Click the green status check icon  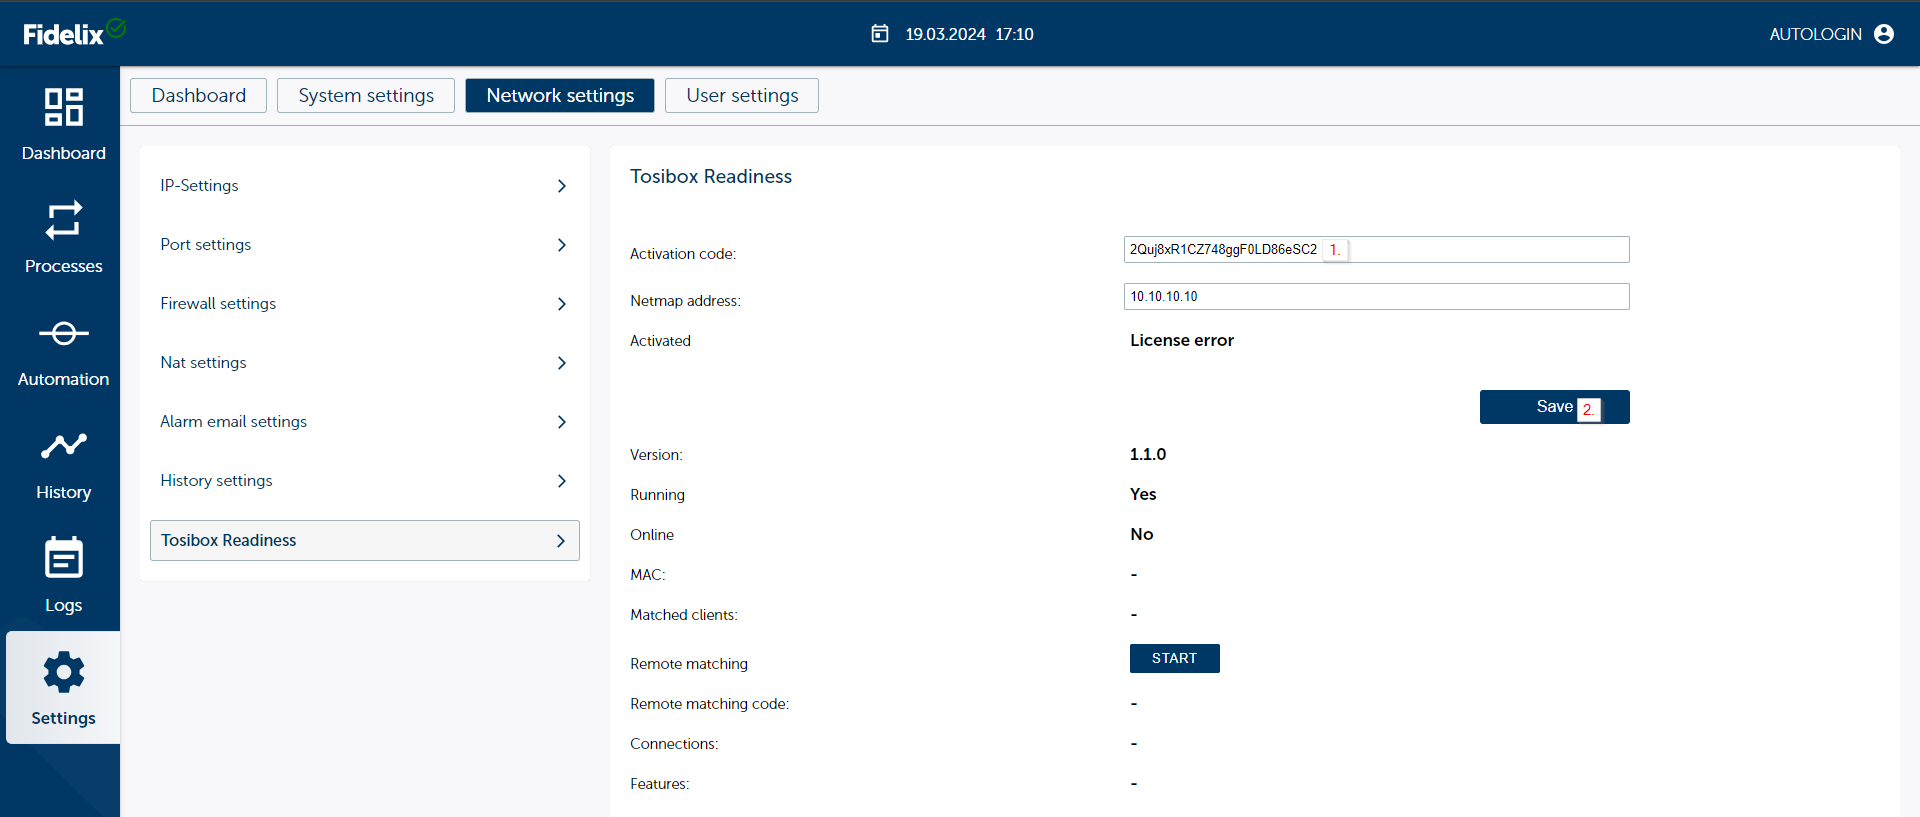[116, 27]
